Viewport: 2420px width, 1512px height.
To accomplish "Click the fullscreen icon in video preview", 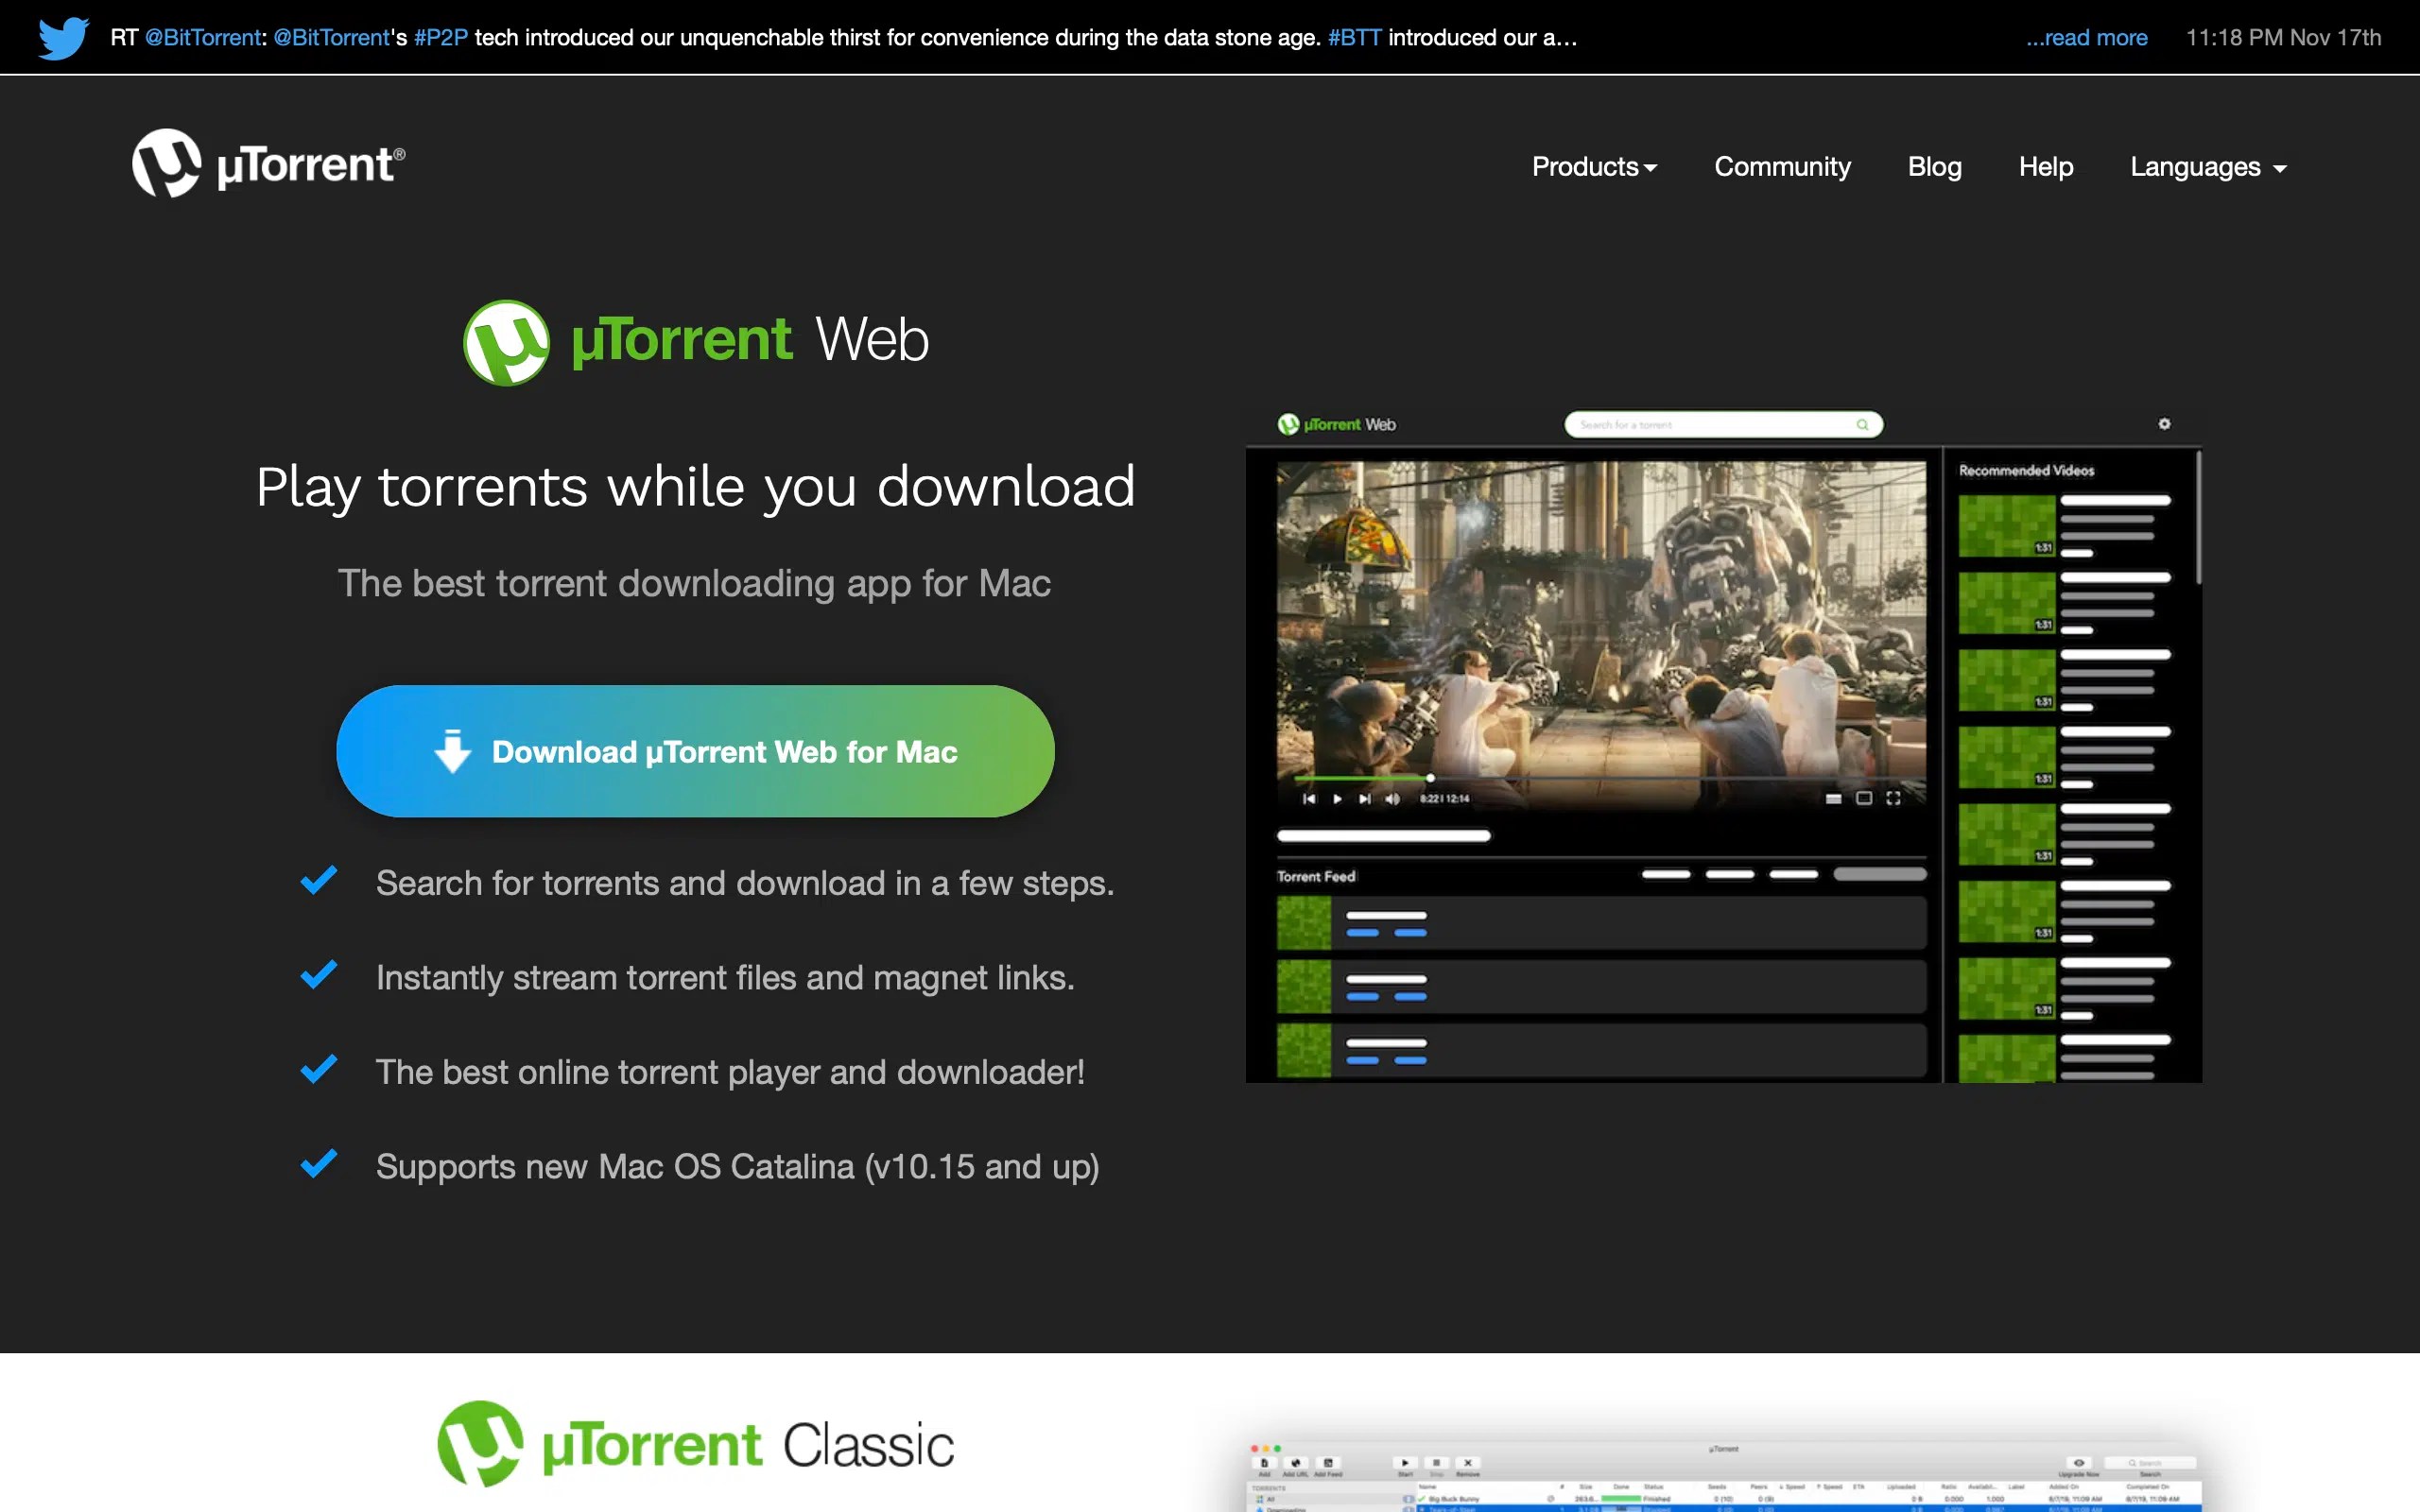I will click(x=1893, y=798).
